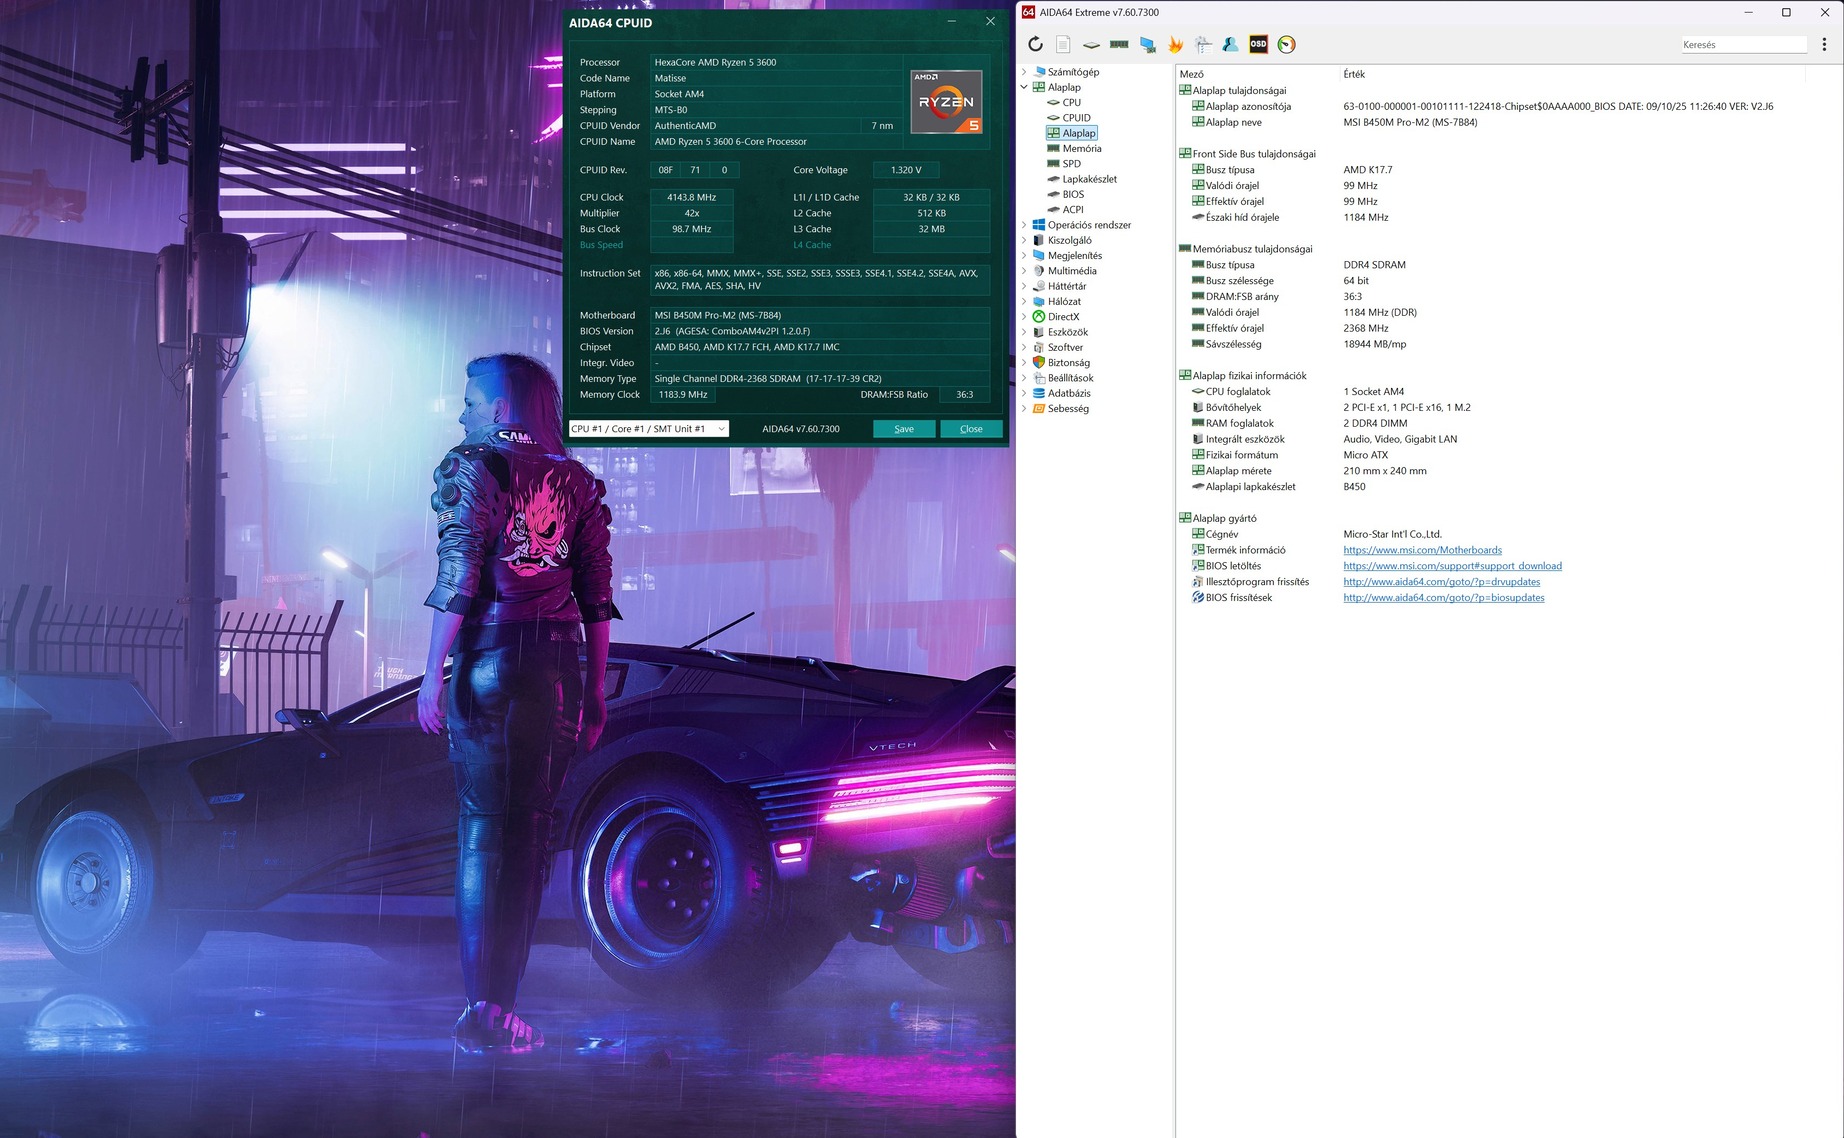Click the DirectX Xbox icon in tree
Viewport: 1844px width, 1138px height.
click(1039, 317)
